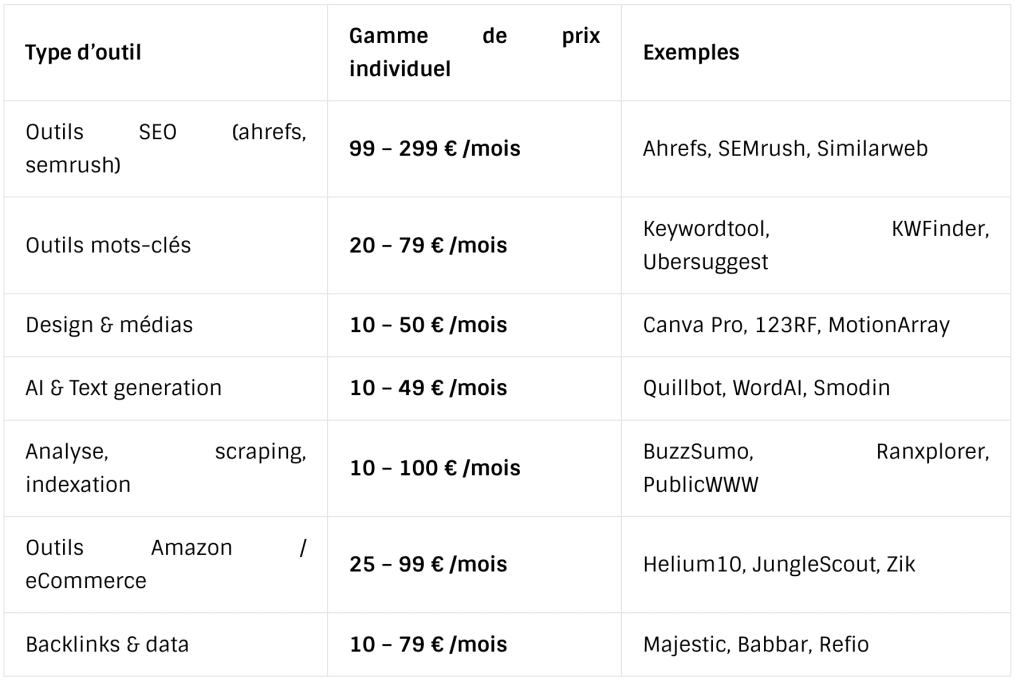Viewport: 1024px width, 686px height.
Task: Click the "10 – 100 € /mois" price
Action: tap(435, 468)
